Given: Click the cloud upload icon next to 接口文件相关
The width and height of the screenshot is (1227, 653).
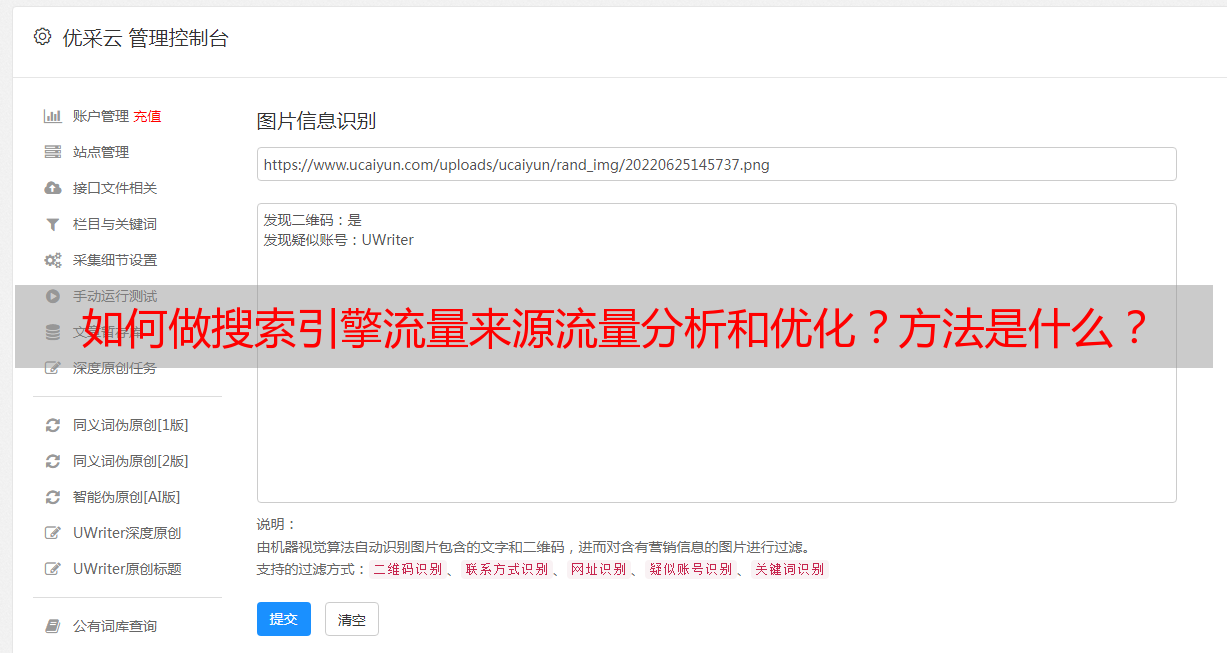Looking at the screenshot, I should pos(53,188).
